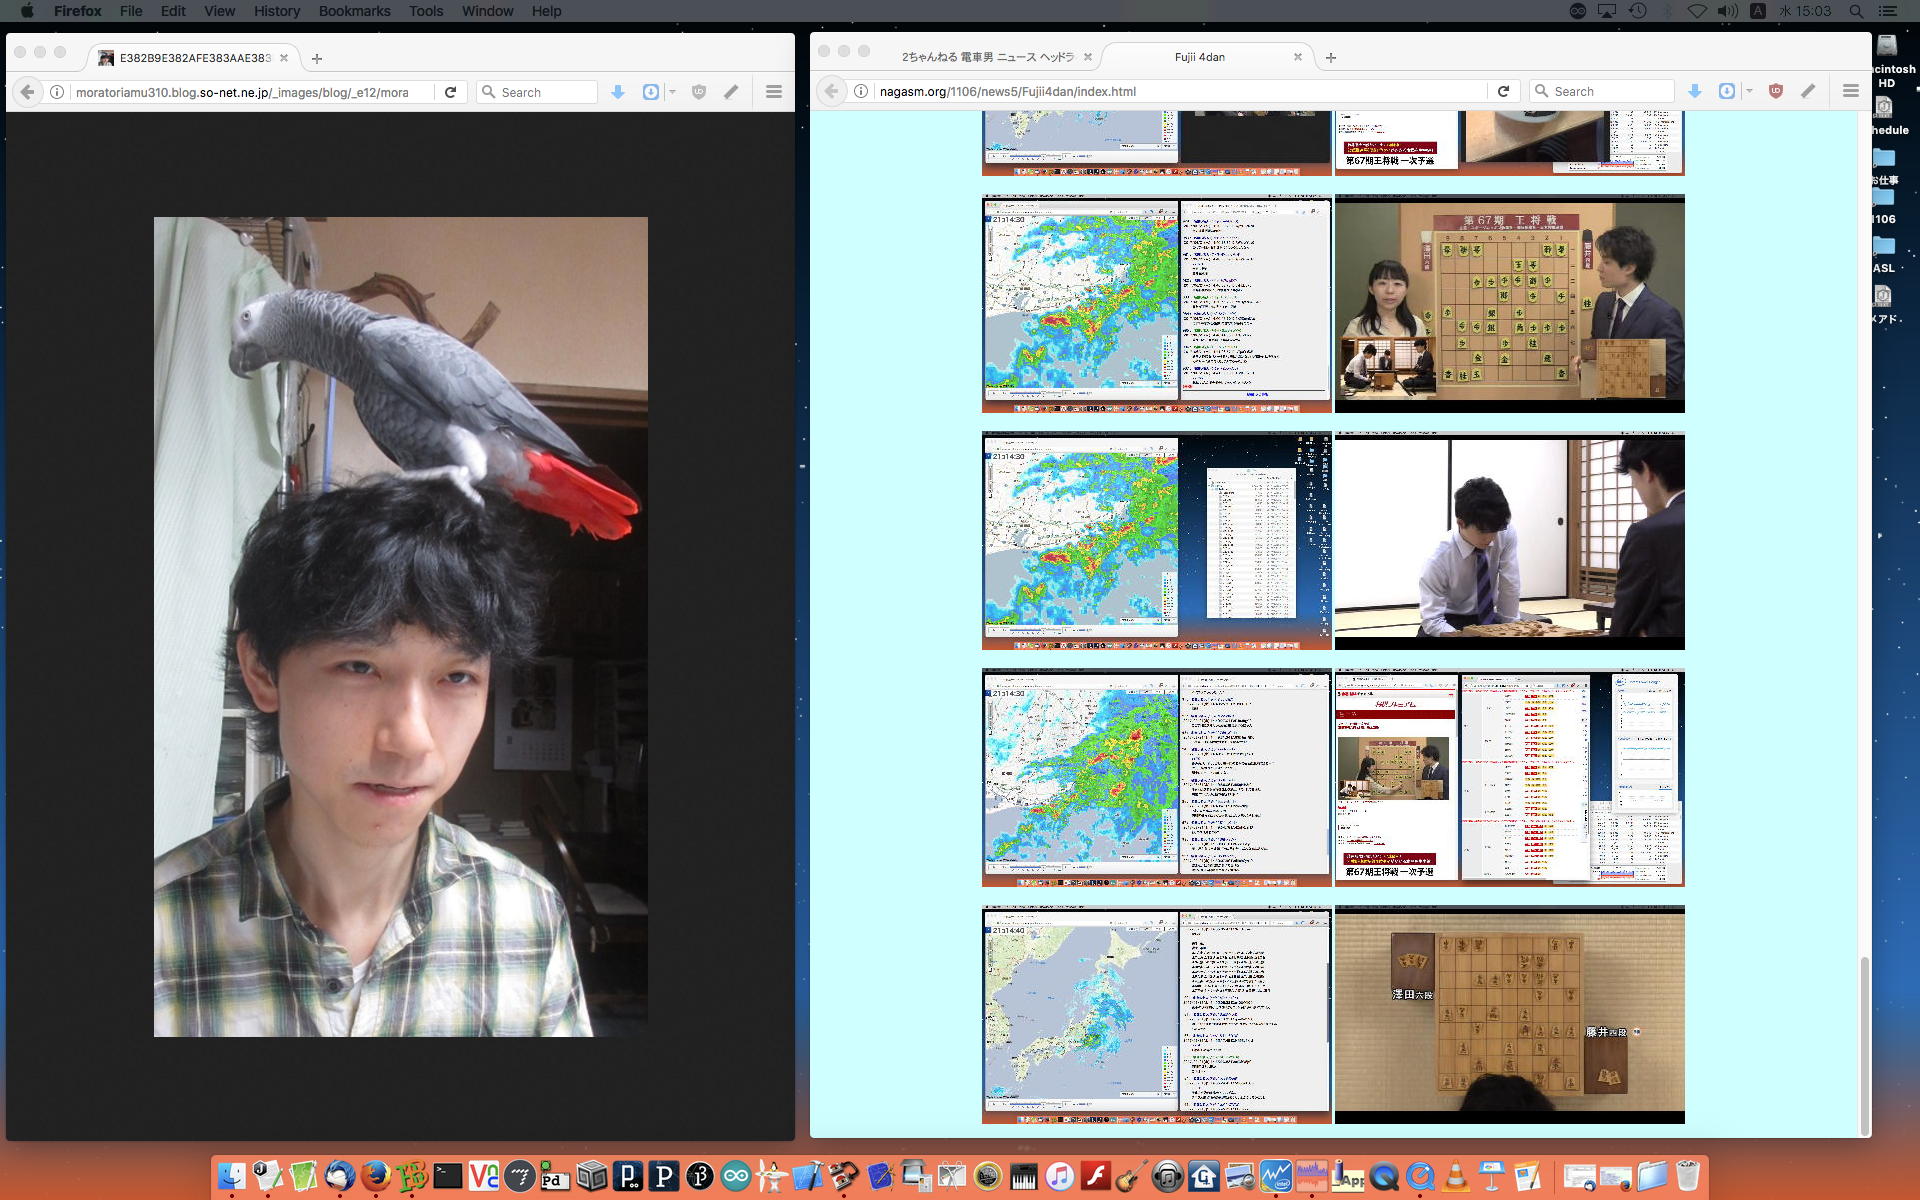Expand dropdown arrow beside right window pocket icon
The image size is (1920, 1200).
tap(1749, 91)
